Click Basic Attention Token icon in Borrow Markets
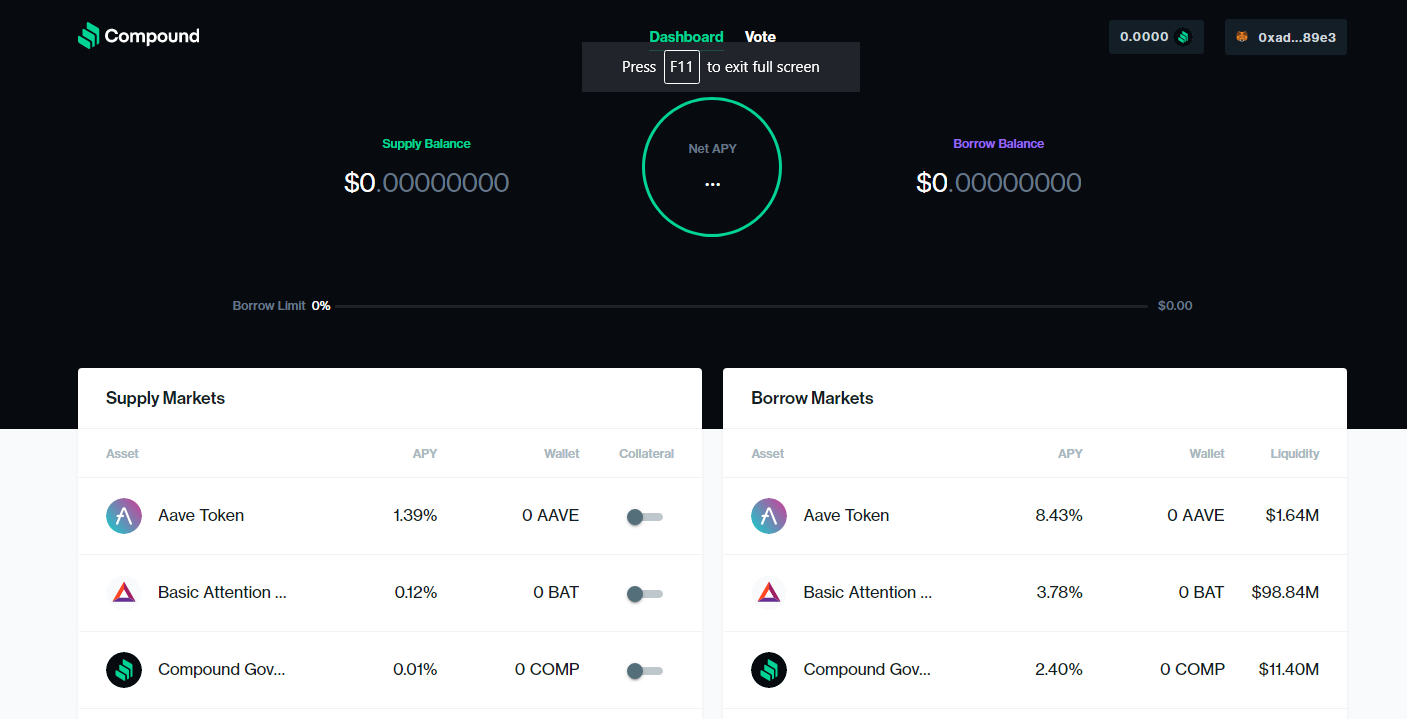Viewport: 1407px width, 719px height. (769, 593)
